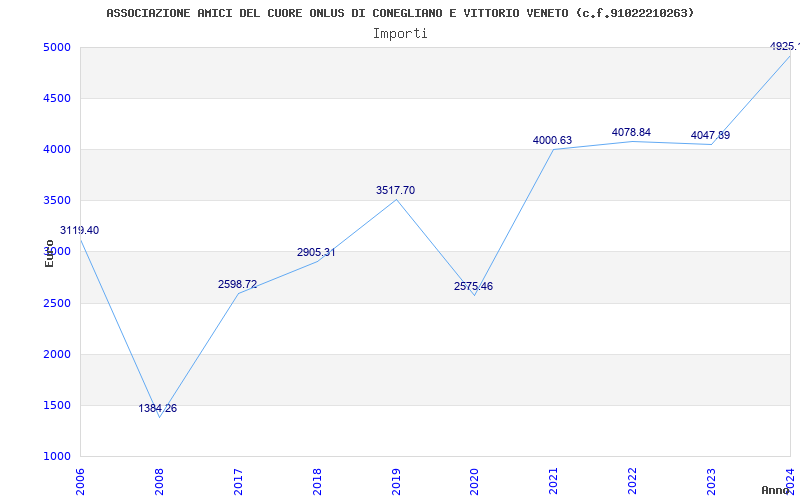Click the x-axis year 2023

coord(712,481)
